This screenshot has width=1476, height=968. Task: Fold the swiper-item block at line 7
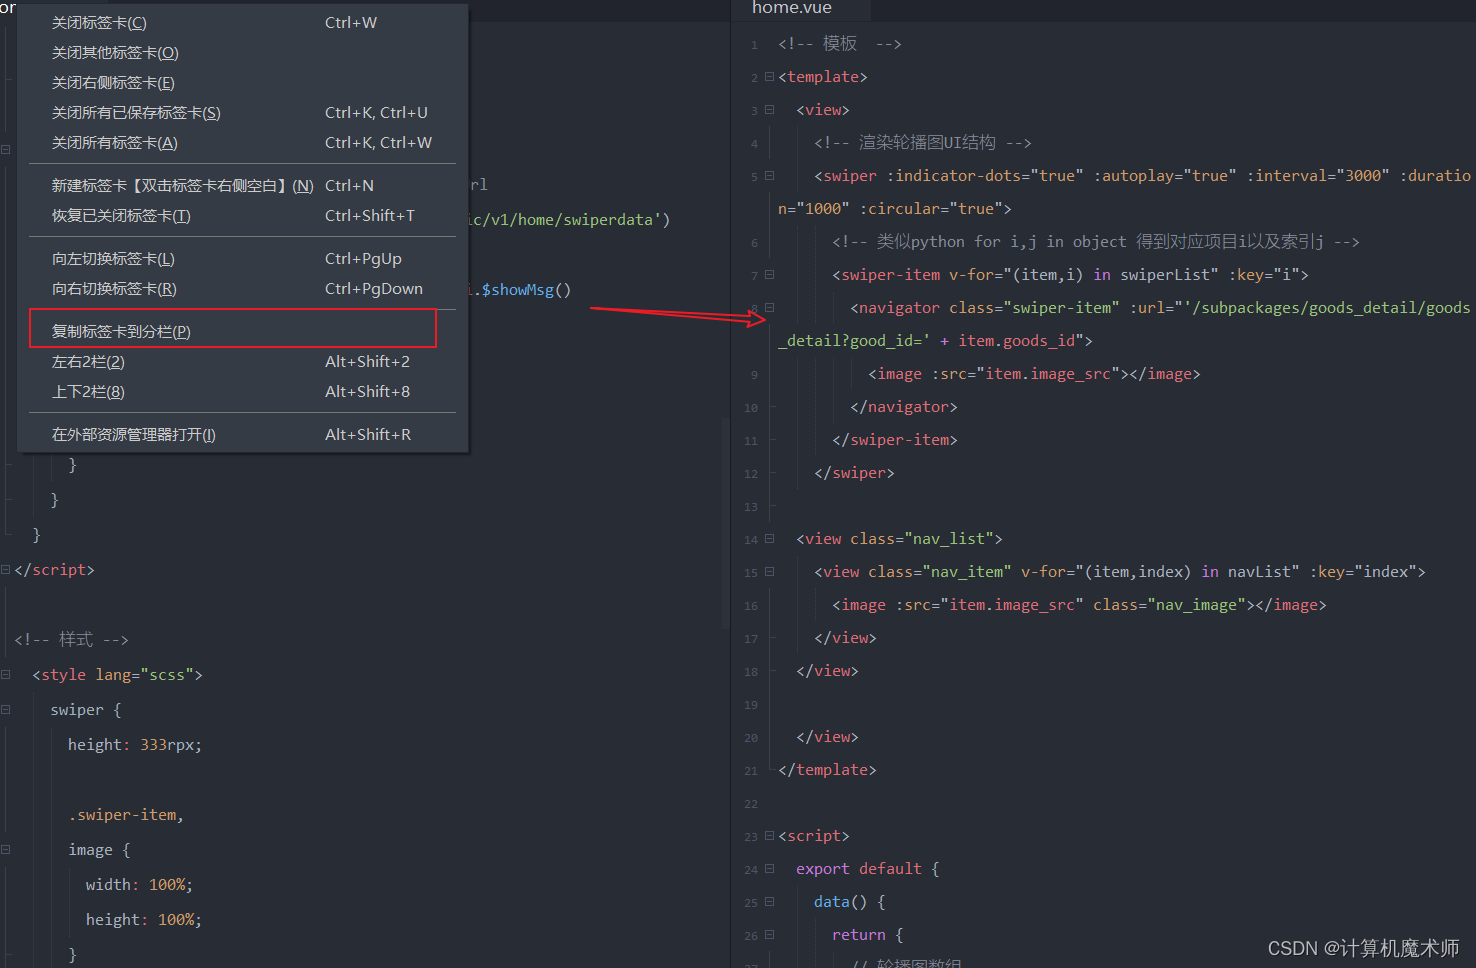click(769, 274)
